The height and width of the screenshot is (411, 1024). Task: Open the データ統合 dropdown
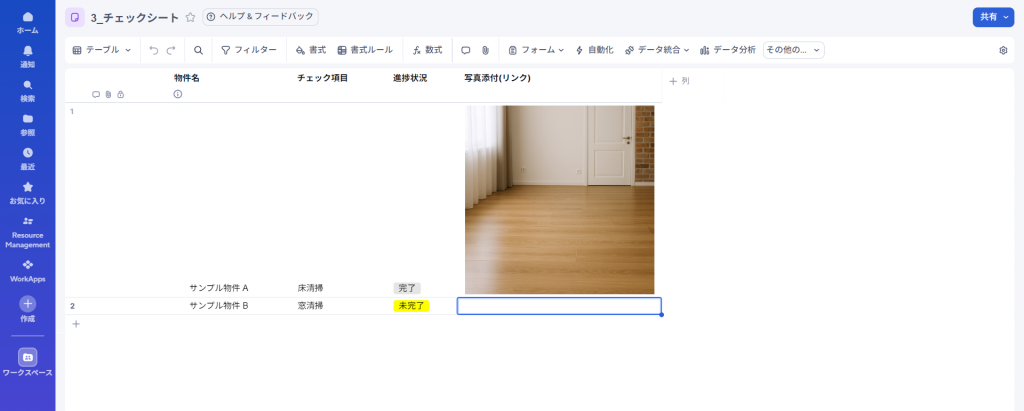coord(657,50)
